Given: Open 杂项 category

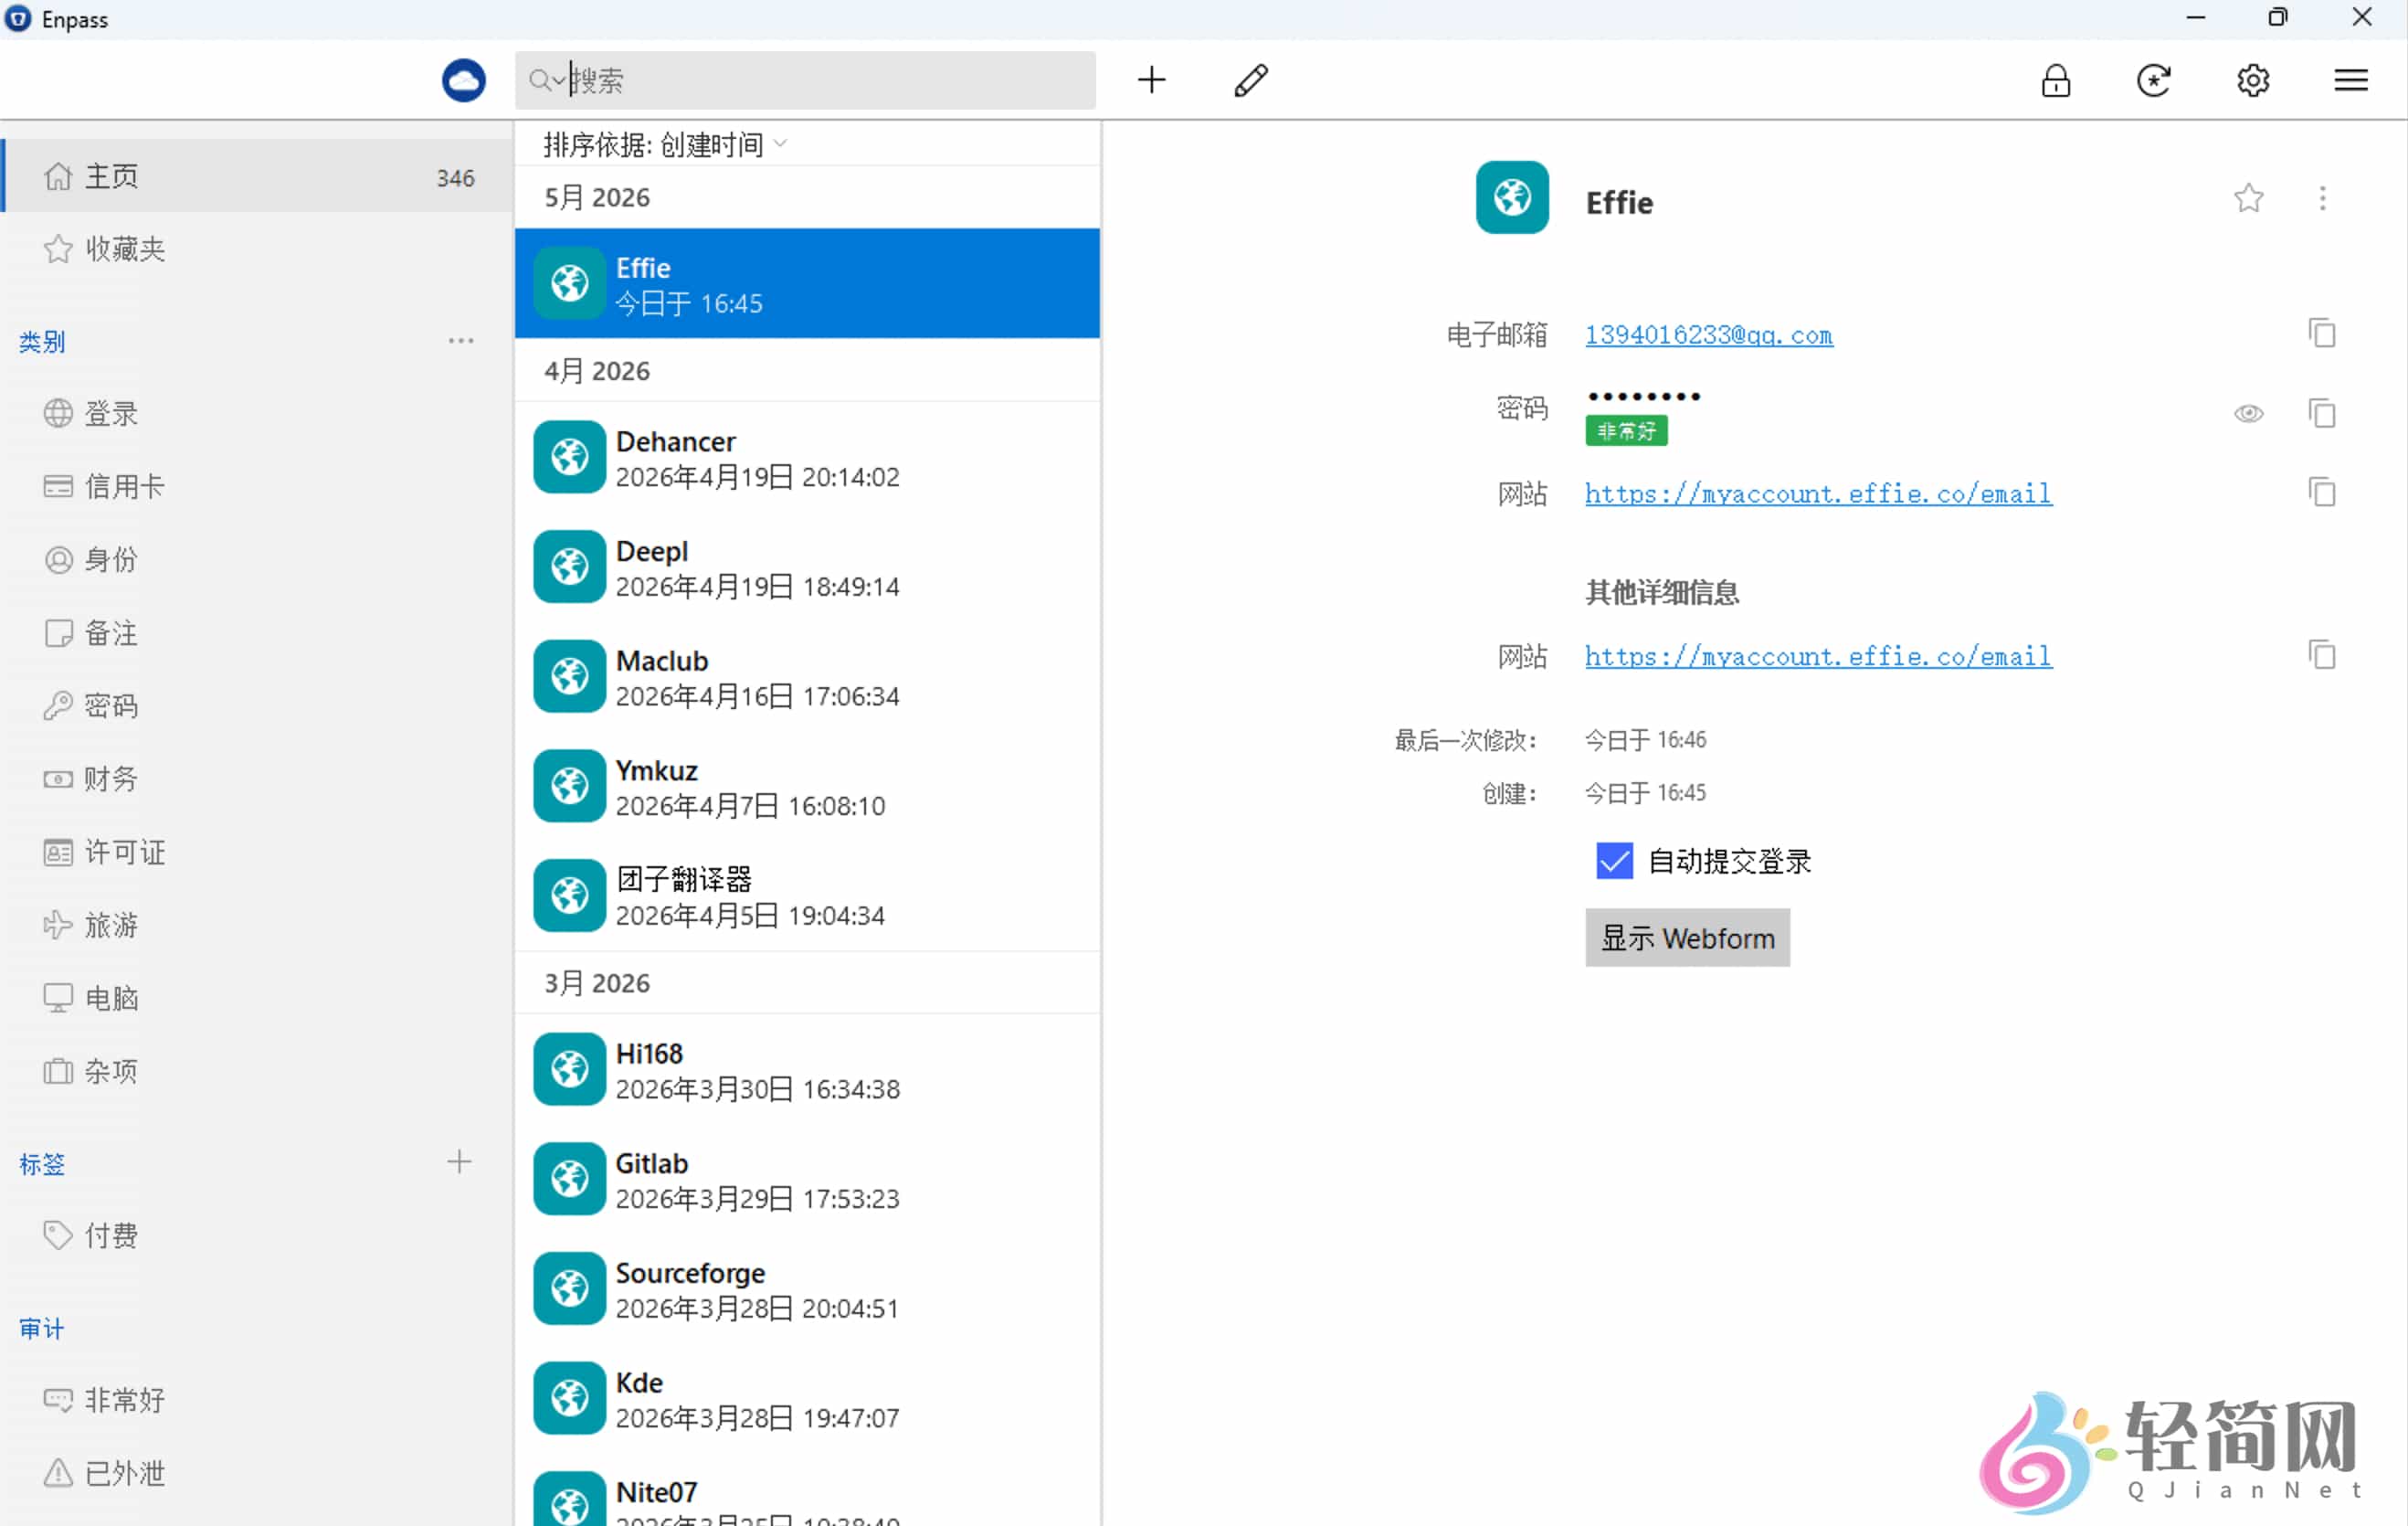Looking at the screenshot, I should click(257, 1070).
